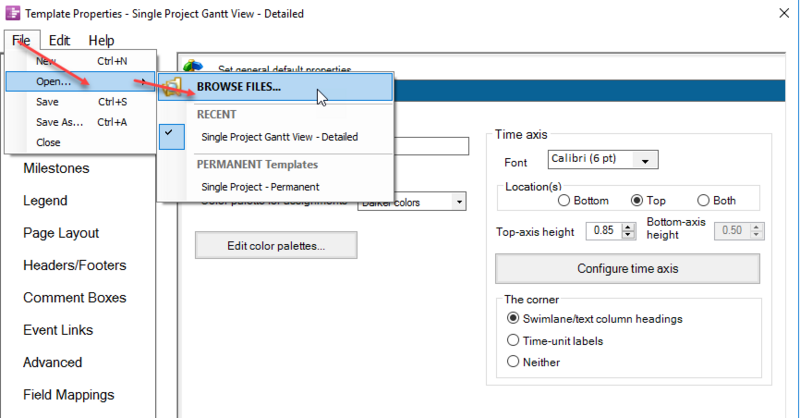Increase Top-axis height with up arrow
Viewport: 800px width, 418px height.
pyautogui.click(x=629, y=227)
